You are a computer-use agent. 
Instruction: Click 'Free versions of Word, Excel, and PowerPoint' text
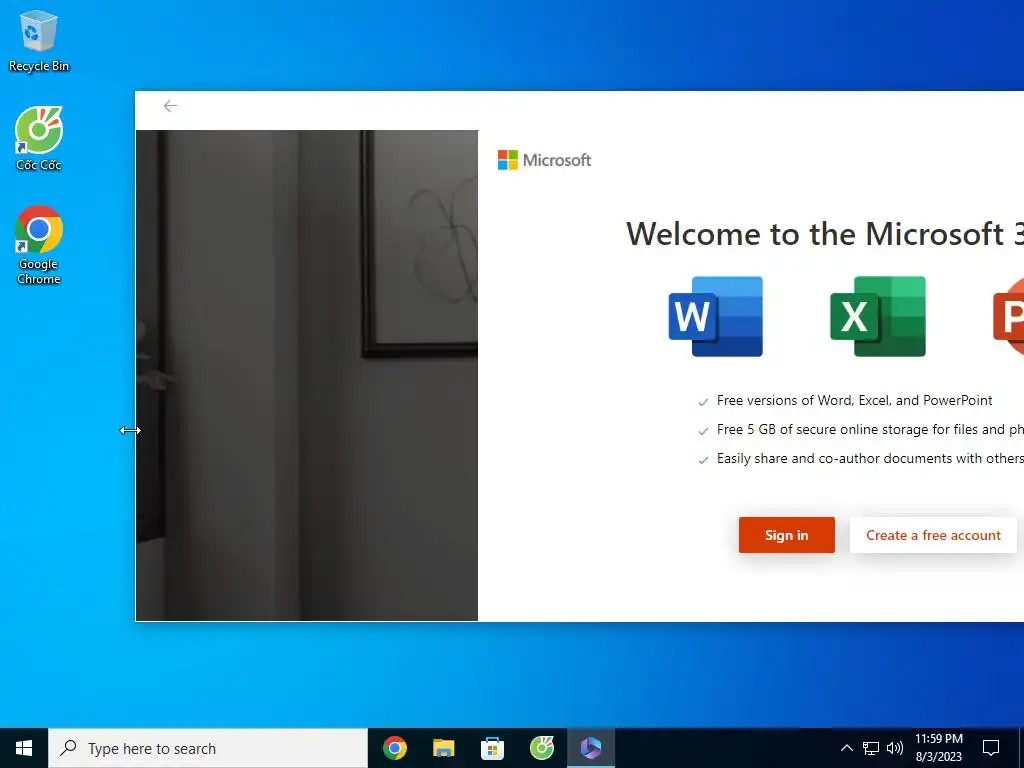tap(854, 400)
